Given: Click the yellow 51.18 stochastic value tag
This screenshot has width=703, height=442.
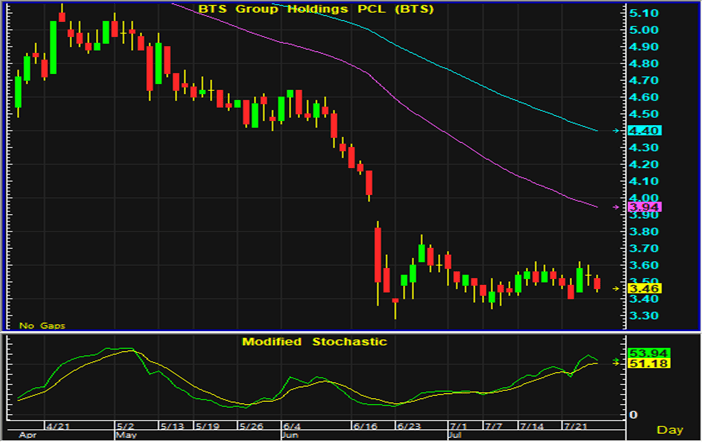Looking at the screenshot, I should pyautogui.click(x=639, y=364).
